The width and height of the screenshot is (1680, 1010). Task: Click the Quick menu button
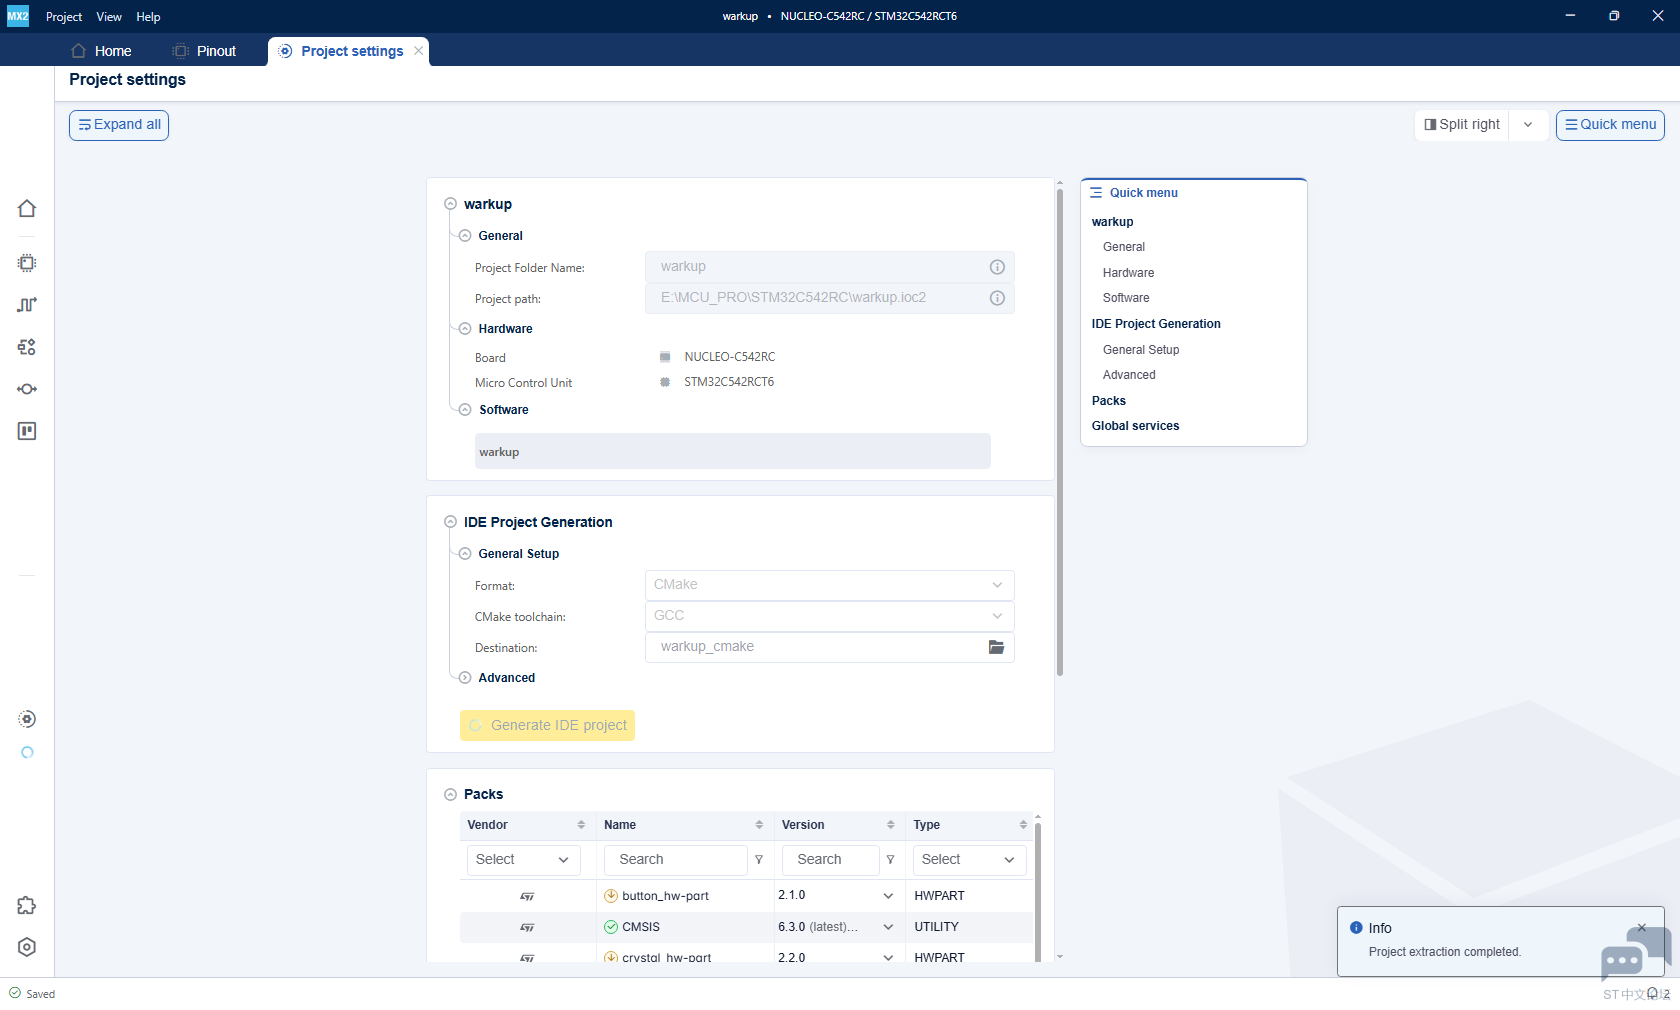1610,125
